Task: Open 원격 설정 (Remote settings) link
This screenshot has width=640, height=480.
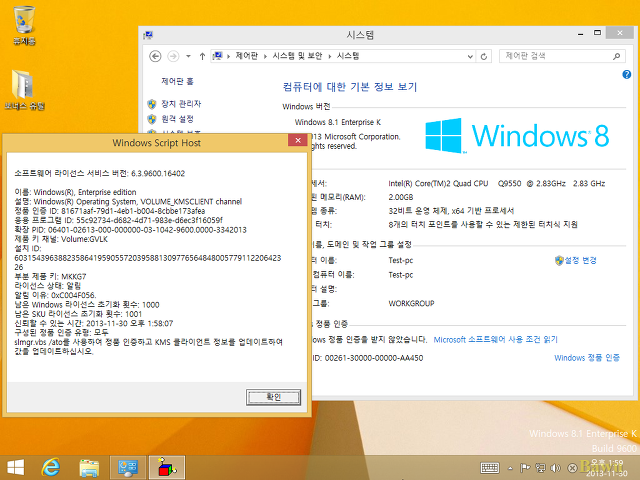Action: click(177, 119)
